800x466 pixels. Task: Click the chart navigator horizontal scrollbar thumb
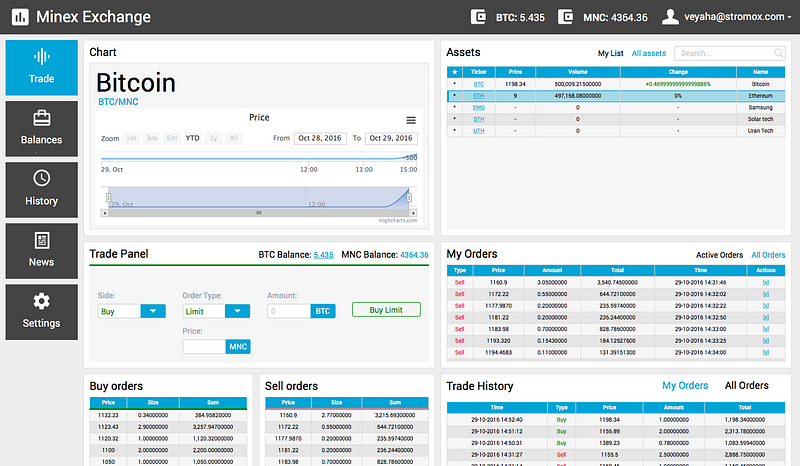(259, 213)
